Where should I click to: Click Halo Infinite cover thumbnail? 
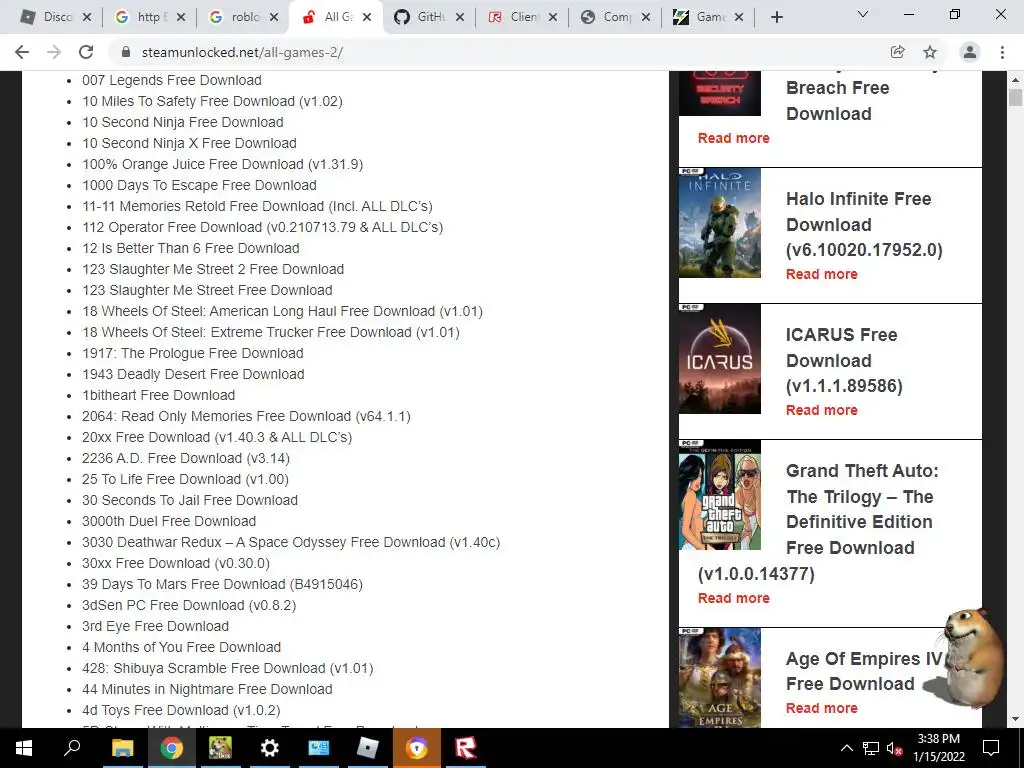click(720, 223)
